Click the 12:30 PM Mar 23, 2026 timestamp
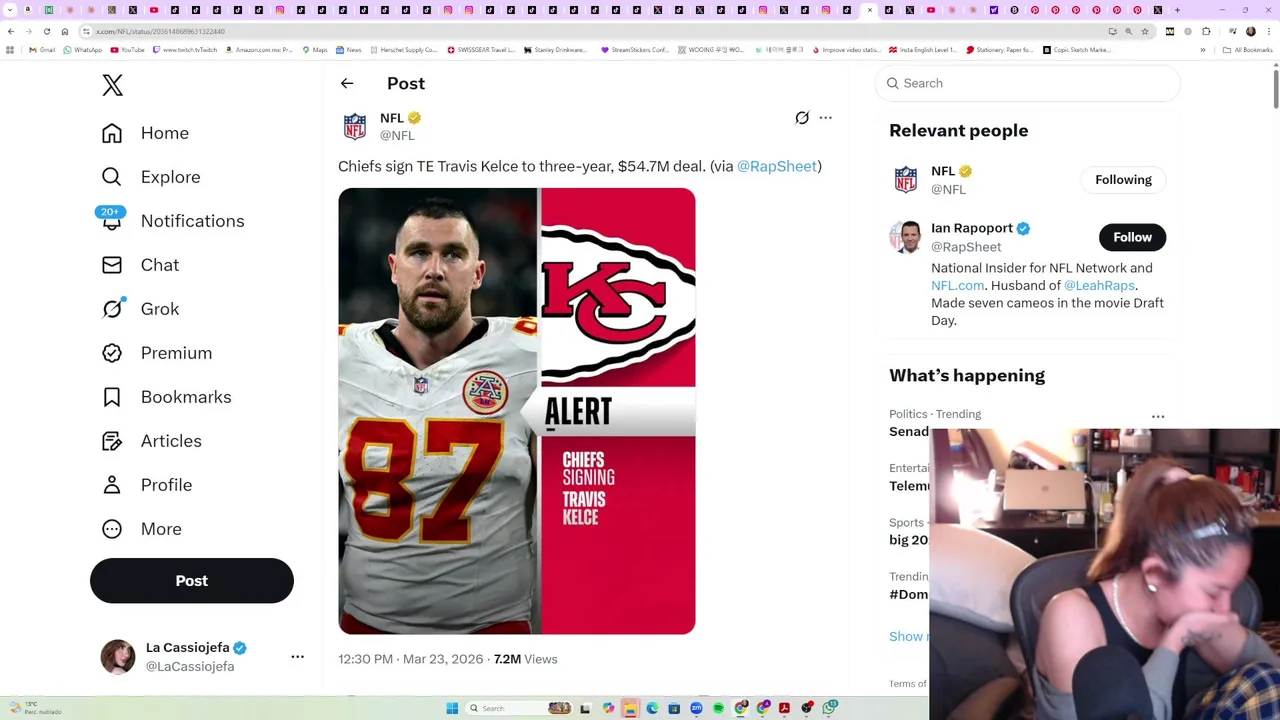 point(410,660)
